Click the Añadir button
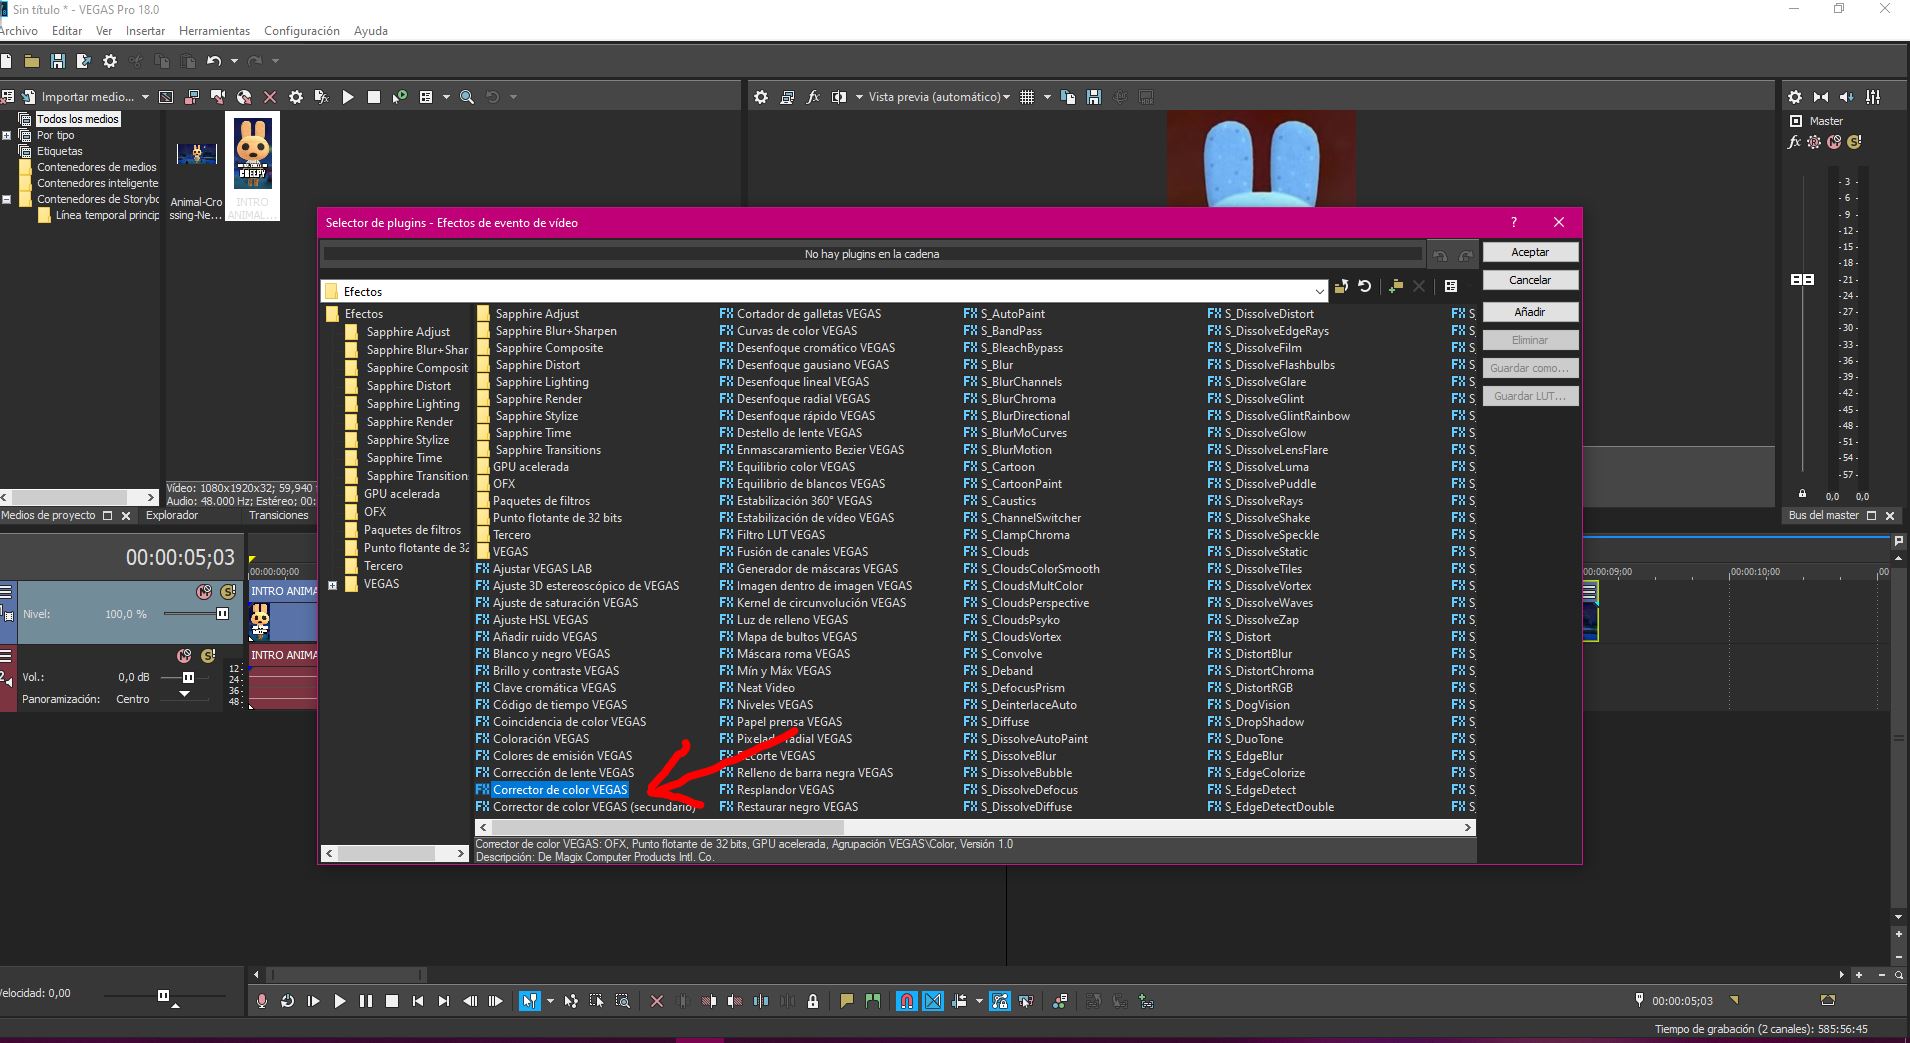This screenshot has height=1043, width=1910. 1530,312
